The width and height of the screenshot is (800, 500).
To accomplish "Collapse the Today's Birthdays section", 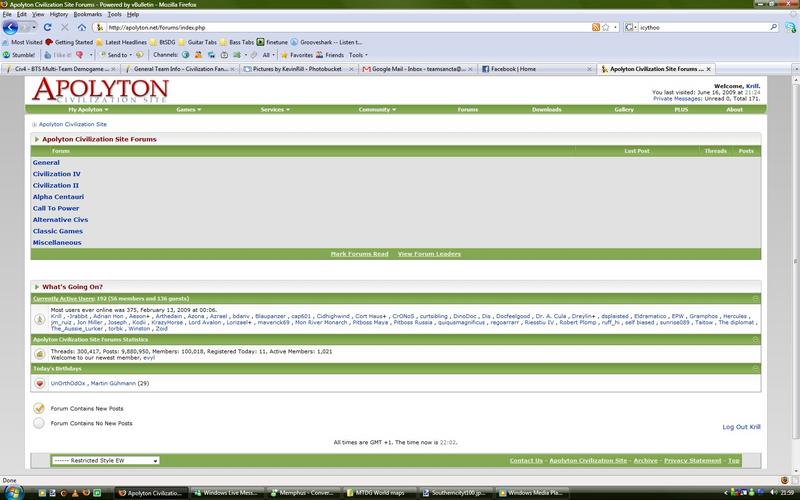I will point(755,369).
